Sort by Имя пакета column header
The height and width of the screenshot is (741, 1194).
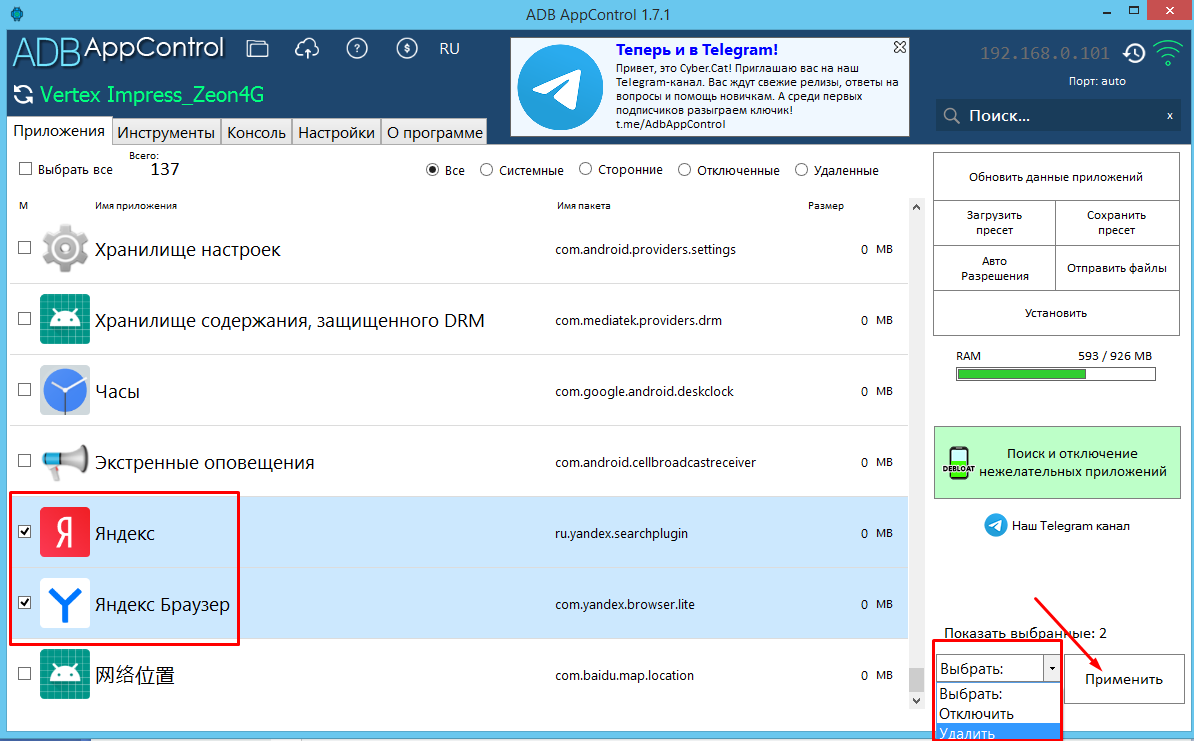coord(583,206)
